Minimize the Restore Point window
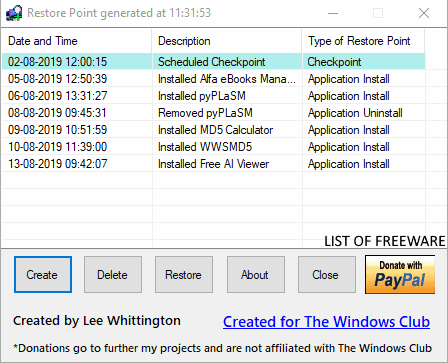 tap(333, 13)
